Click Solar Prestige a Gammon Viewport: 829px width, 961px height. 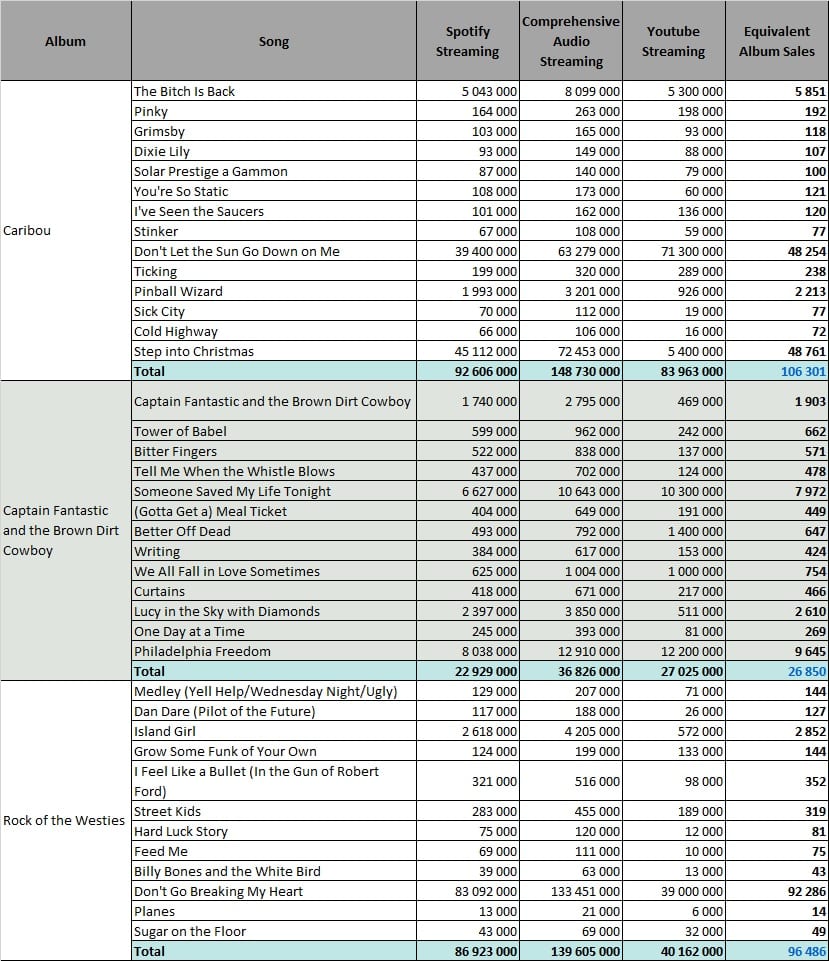[274, 171]
